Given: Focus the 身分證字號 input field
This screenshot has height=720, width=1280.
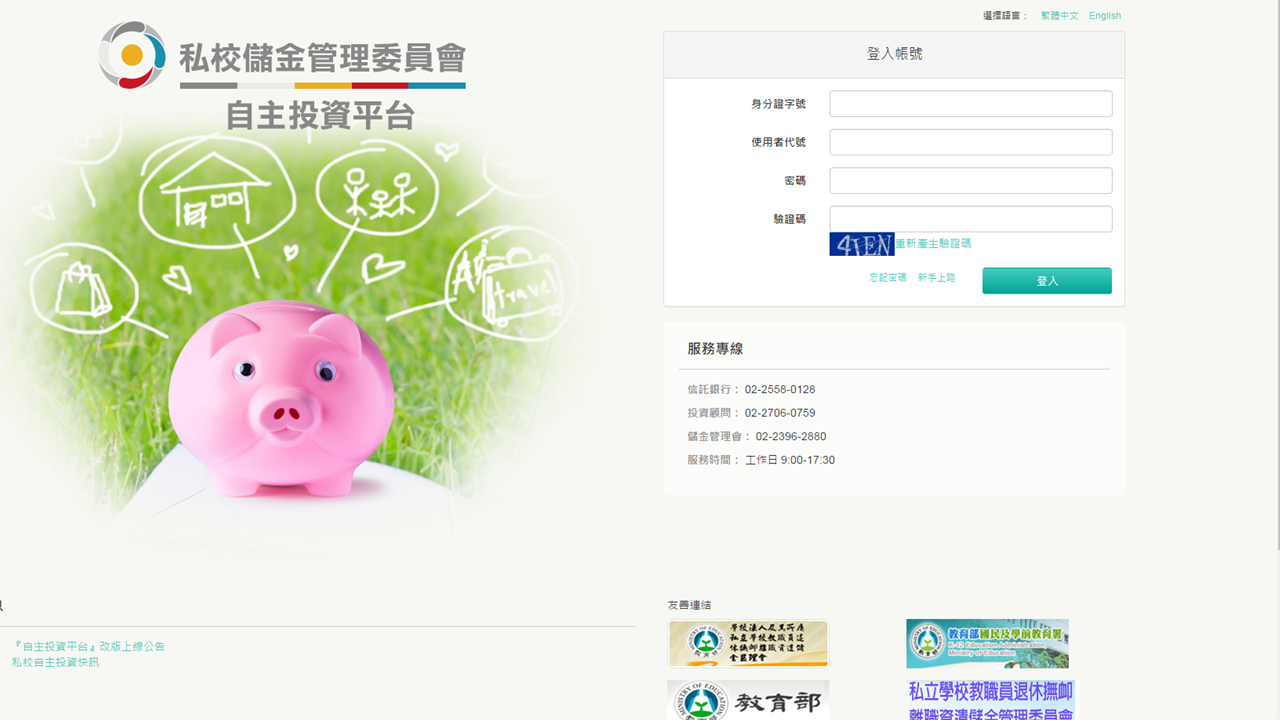Looking at the screenshot, I should (971, 104).
